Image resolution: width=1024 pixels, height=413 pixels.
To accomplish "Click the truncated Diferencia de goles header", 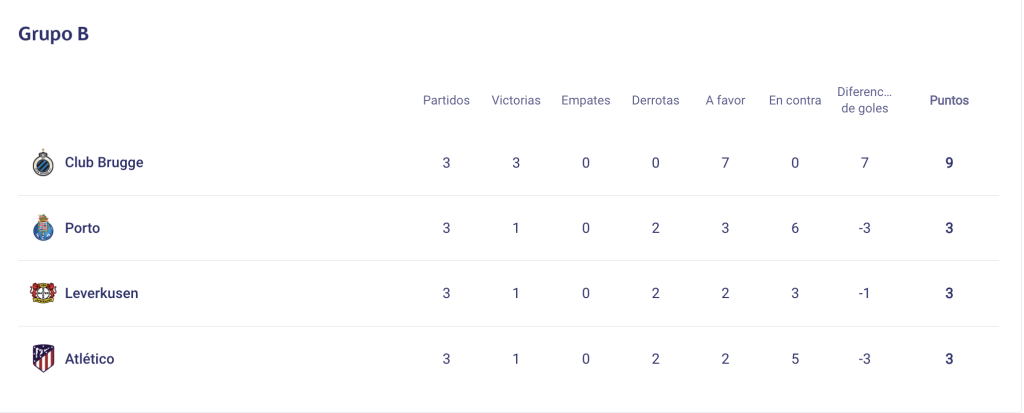I will point(865,100).
